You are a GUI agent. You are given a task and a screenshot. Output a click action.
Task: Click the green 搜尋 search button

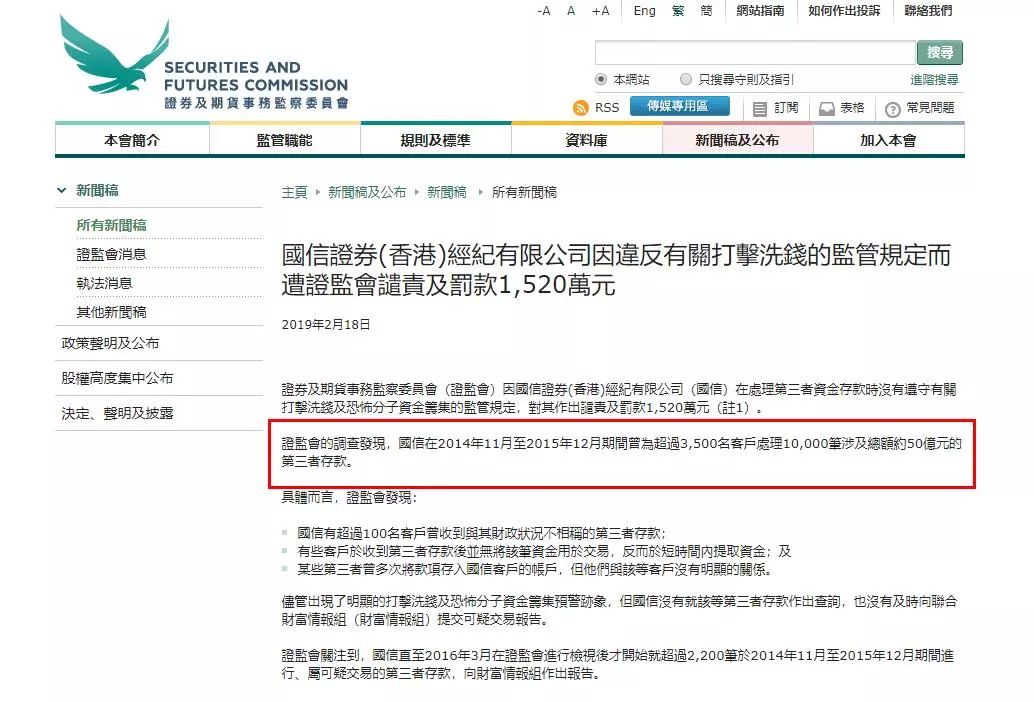(x=940, y=52)
